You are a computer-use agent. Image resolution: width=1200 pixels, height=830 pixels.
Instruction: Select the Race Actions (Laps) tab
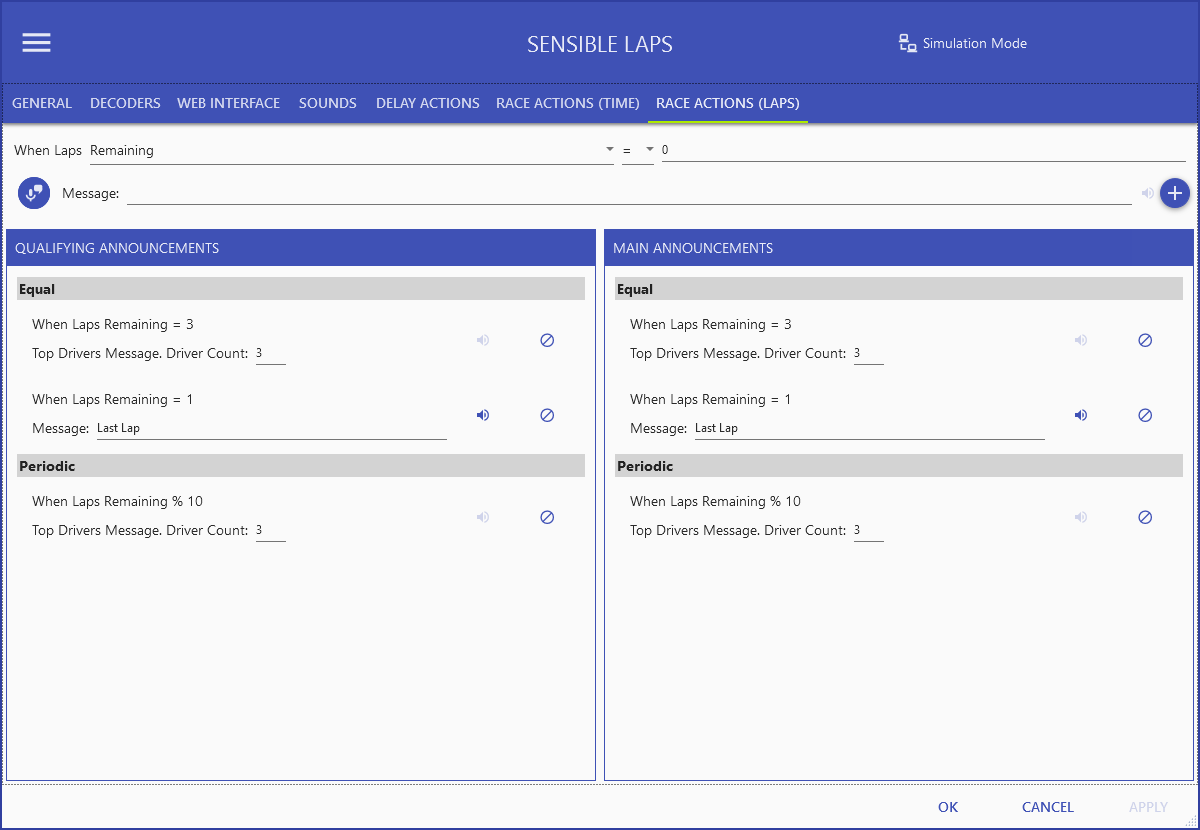[728, 103]
